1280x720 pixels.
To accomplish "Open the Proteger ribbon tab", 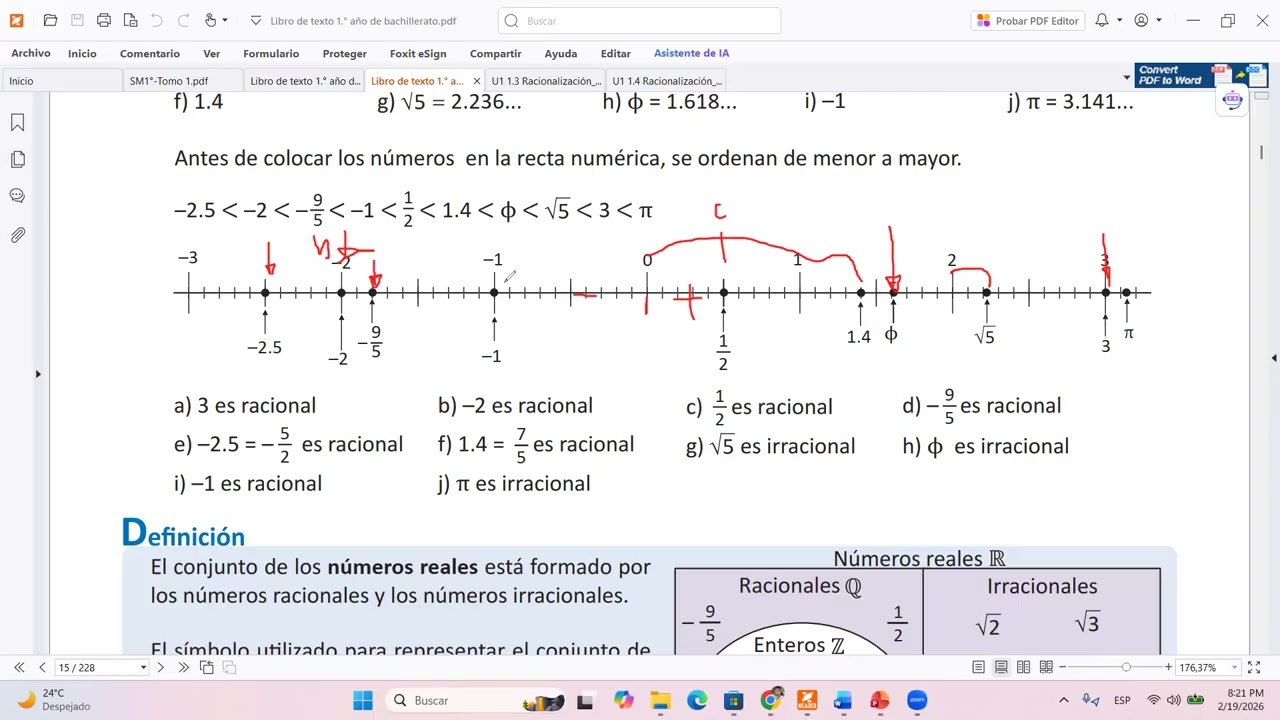I will coord(345,54).
